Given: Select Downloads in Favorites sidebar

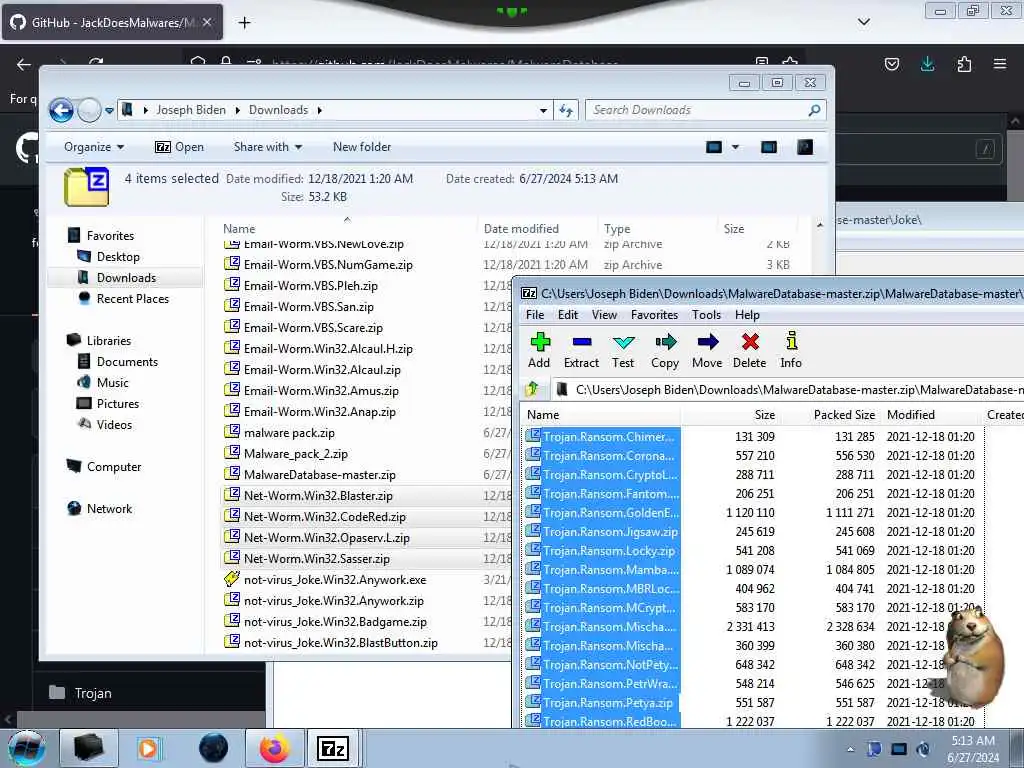Looking at the screenshot, I should click(126, 278).
